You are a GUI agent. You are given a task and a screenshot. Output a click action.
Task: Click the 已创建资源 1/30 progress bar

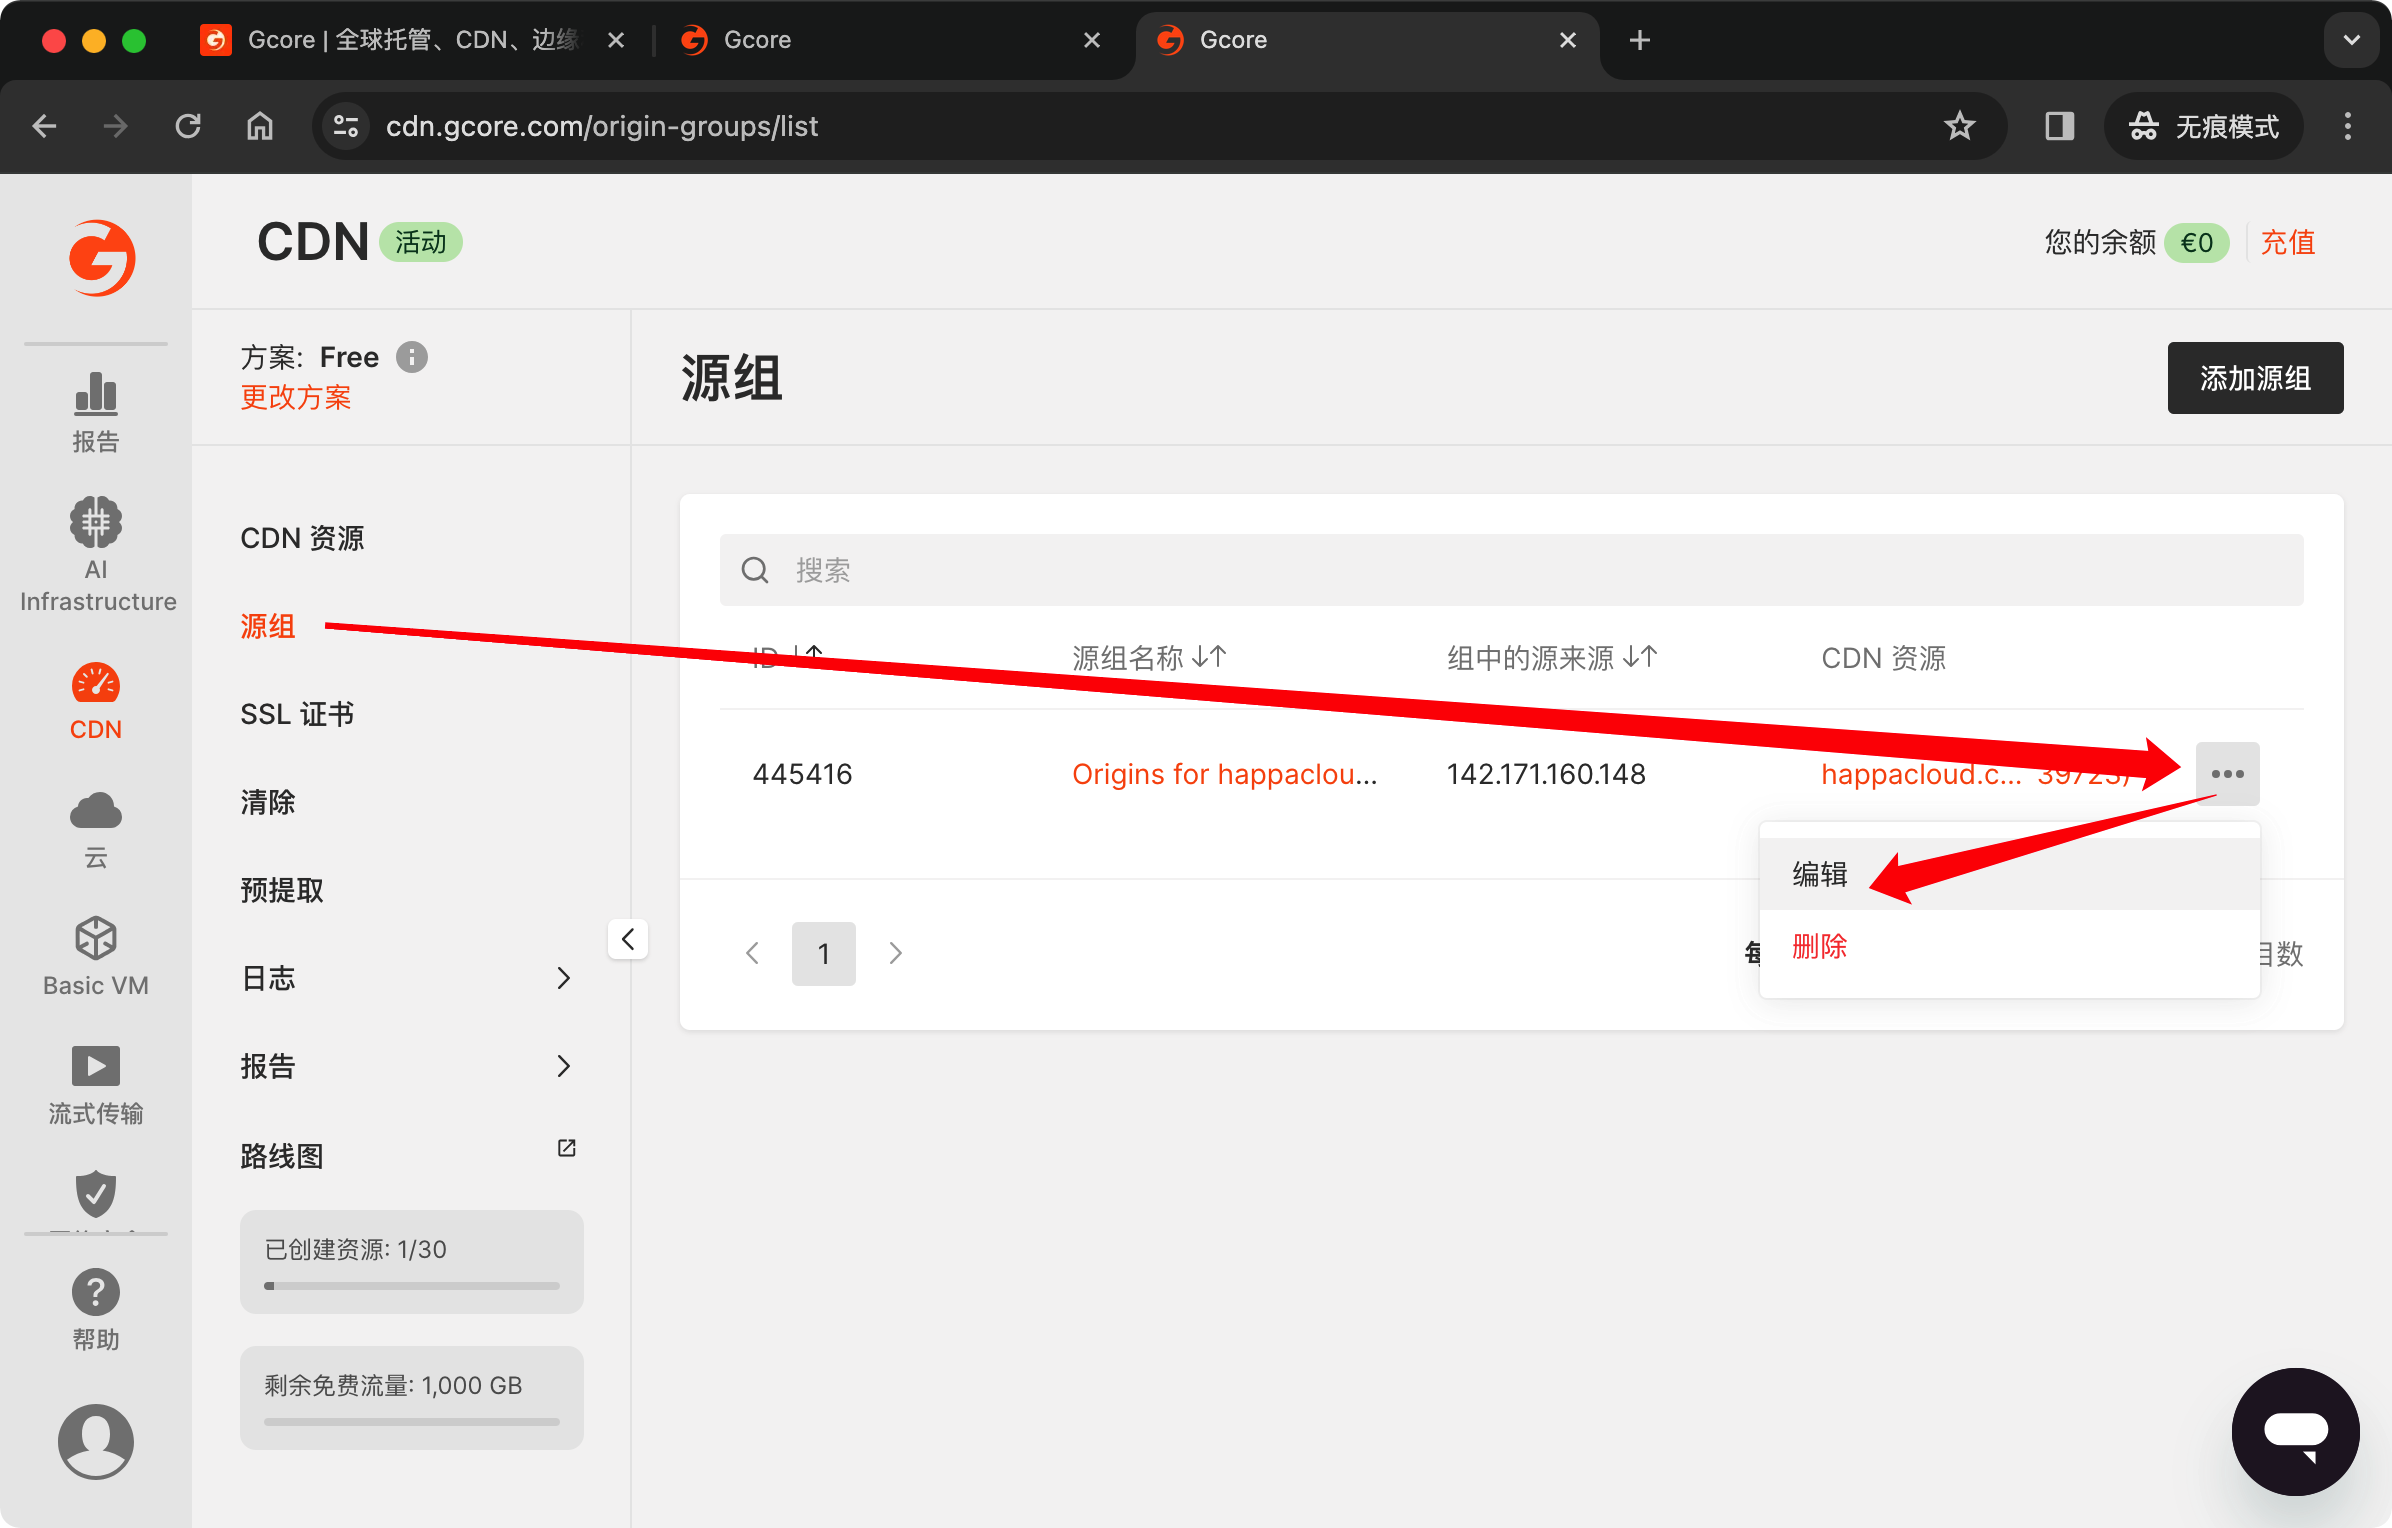tap(412, 1286)
